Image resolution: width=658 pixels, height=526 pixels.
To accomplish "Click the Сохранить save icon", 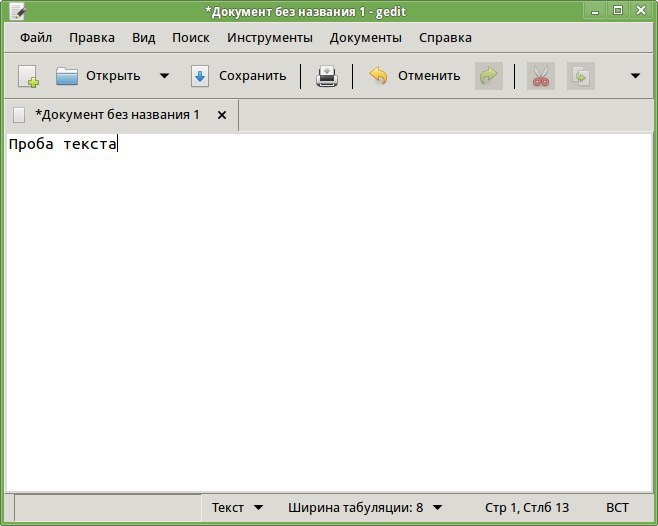I will (x=200, y=76).
